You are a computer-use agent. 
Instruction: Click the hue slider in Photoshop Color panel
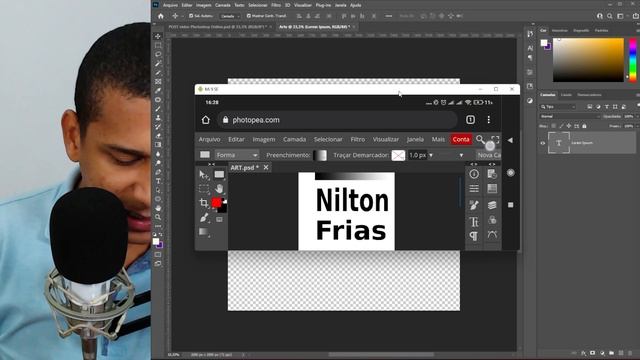point(633,60)
